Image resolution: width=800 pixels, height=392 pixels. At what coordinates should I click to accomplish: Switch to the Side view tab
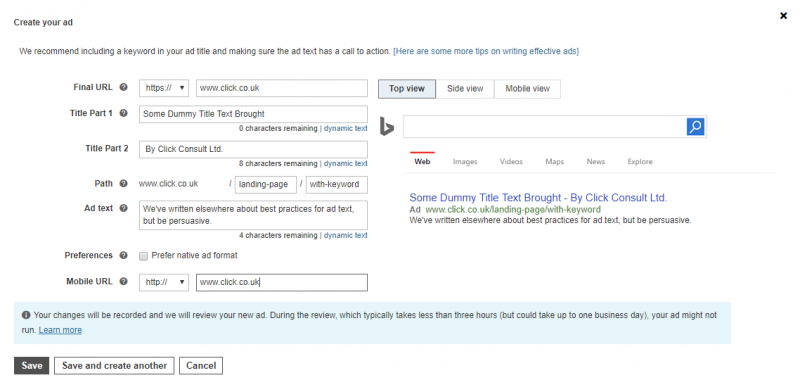click(465, 89)
